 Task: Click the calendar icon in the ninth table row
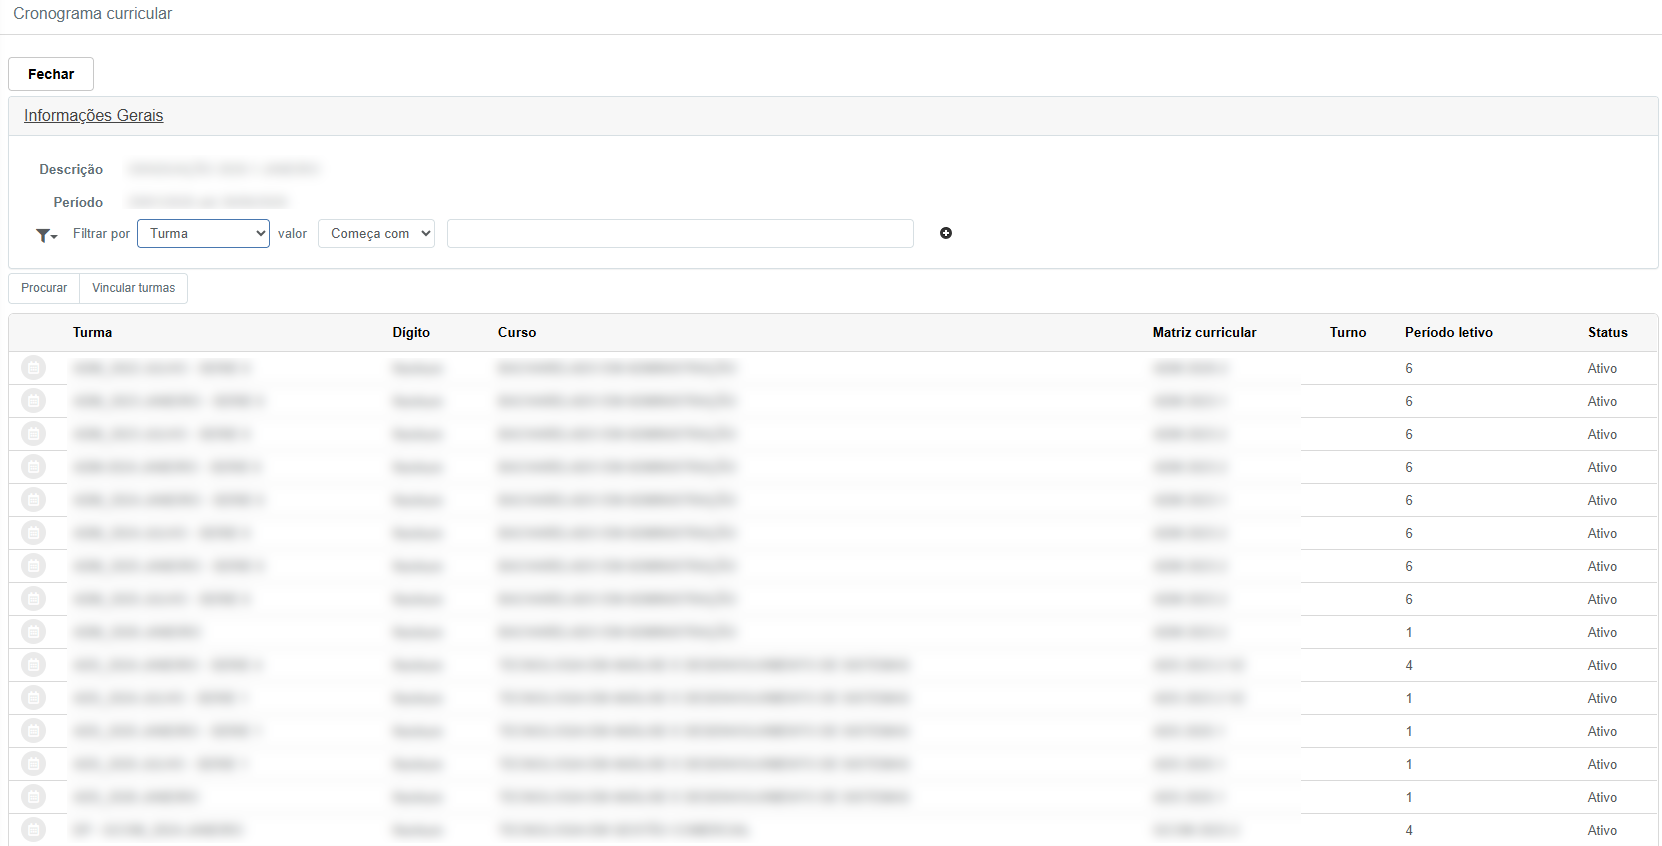[x=33, y=632]
